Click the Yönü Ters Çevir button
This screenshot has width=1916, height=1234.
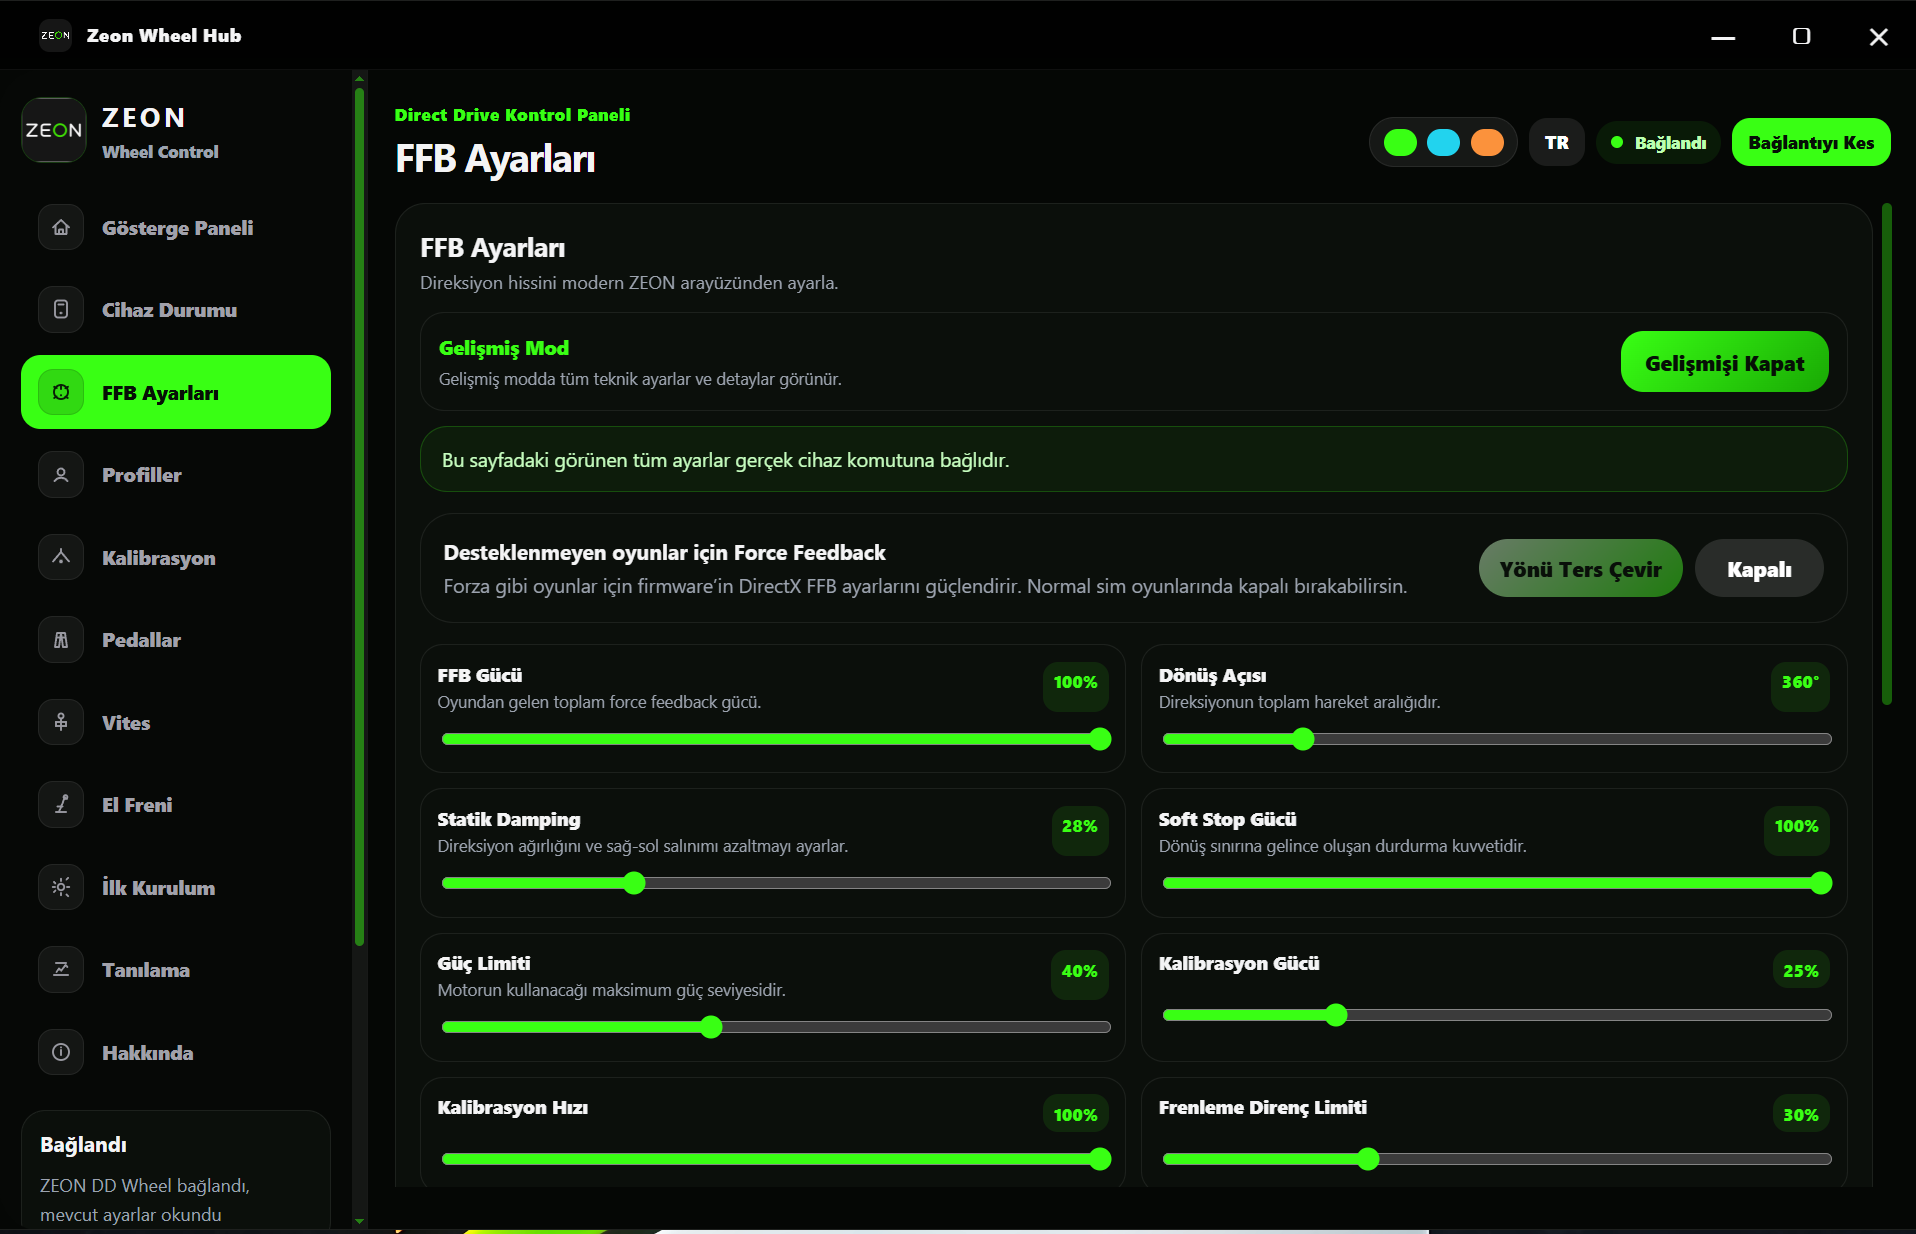(x=1580, y=569)
